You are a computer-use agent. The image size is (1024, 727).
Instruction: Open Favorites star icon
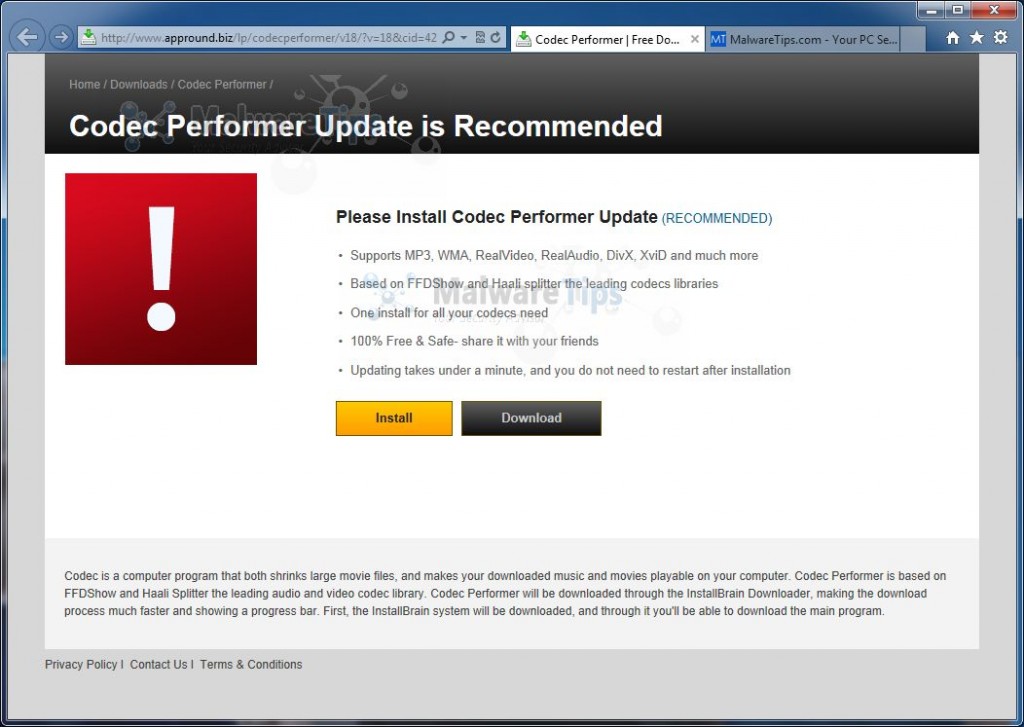pos(976,37)
